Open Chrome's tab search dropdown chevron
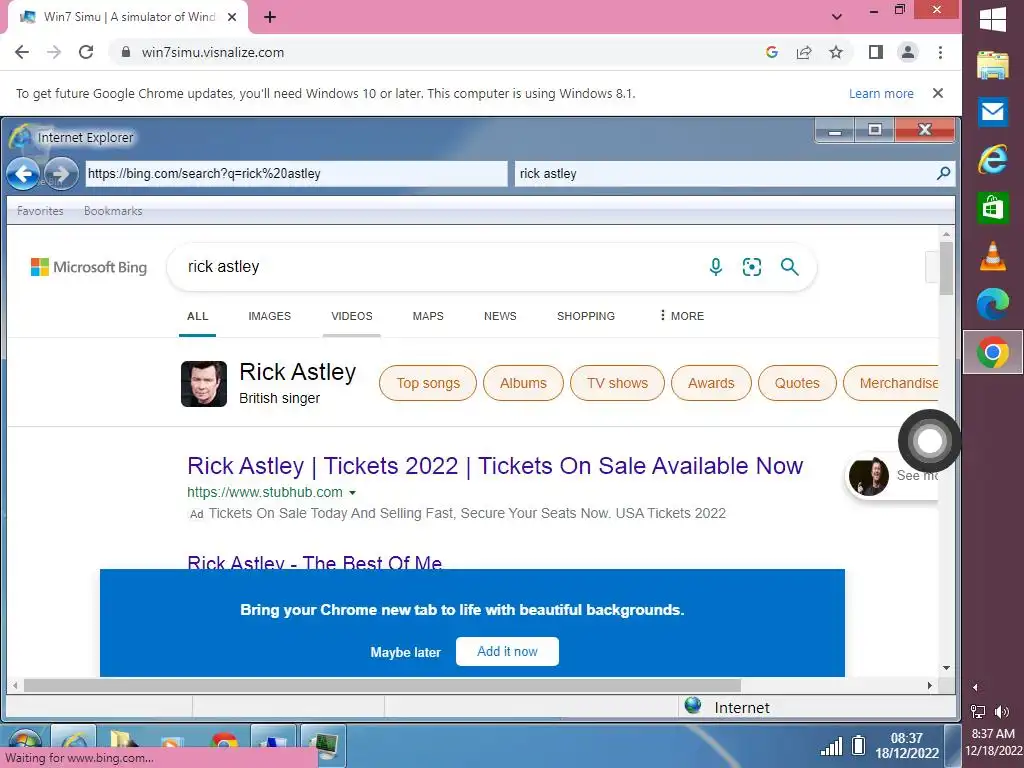Viewport: 1024px width, 768px height. [837, 17]
